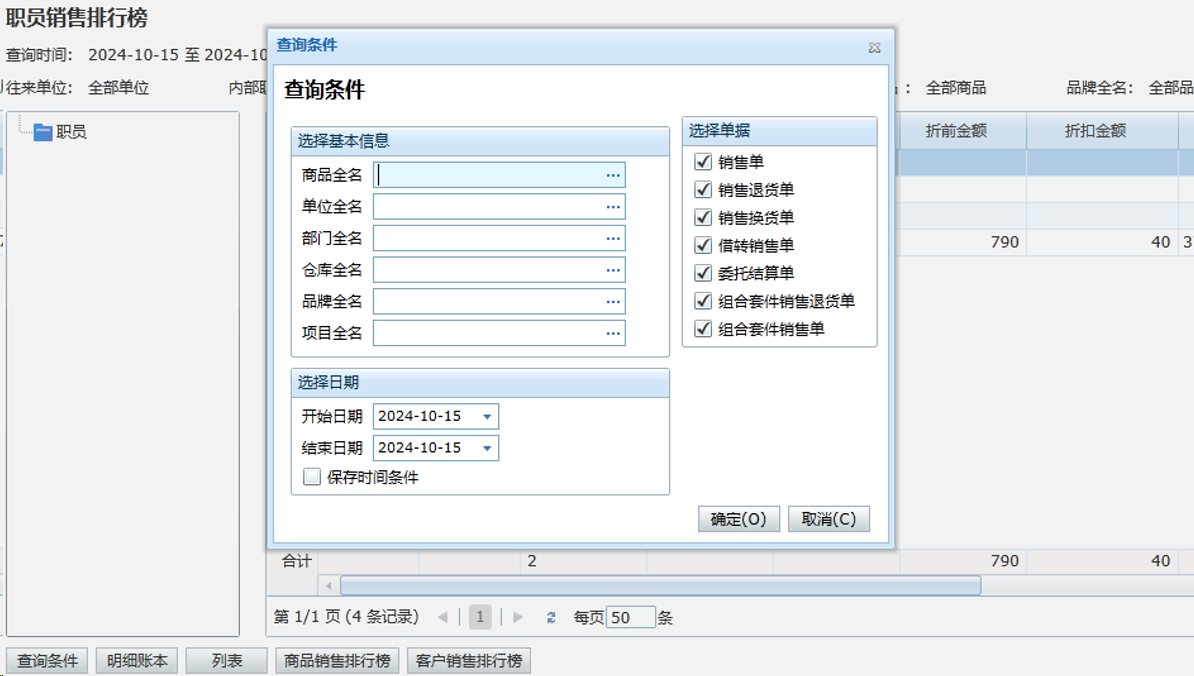Image resolution: width=1194 pixels, height=676 pixels.
Task: Click the 品牌全名 ellipsis picker icon
Action: [613, 302]
